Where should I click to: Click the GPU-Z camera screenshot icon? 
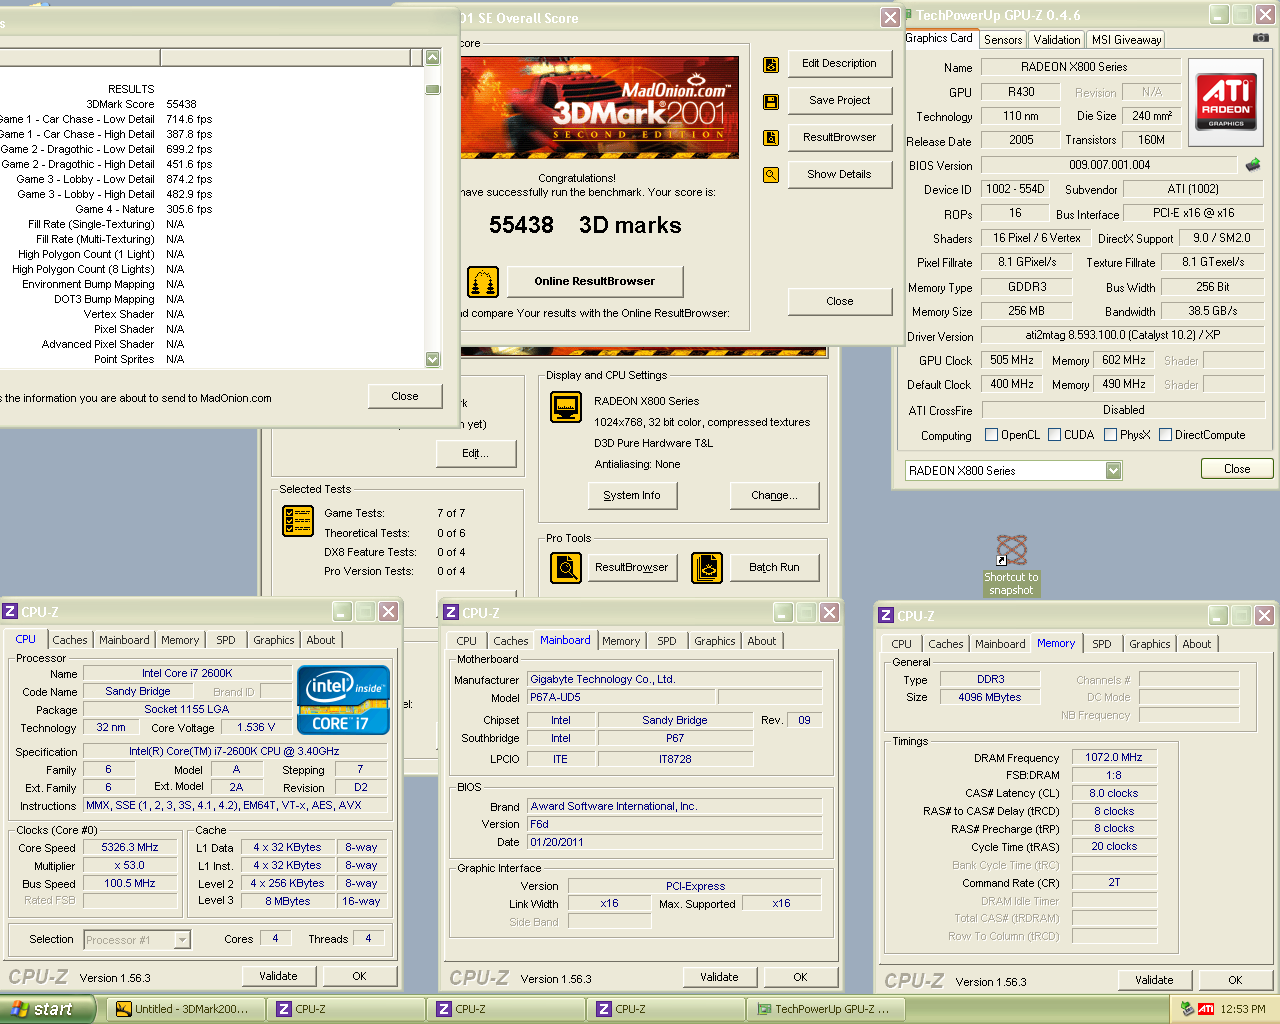(1261, 38)
